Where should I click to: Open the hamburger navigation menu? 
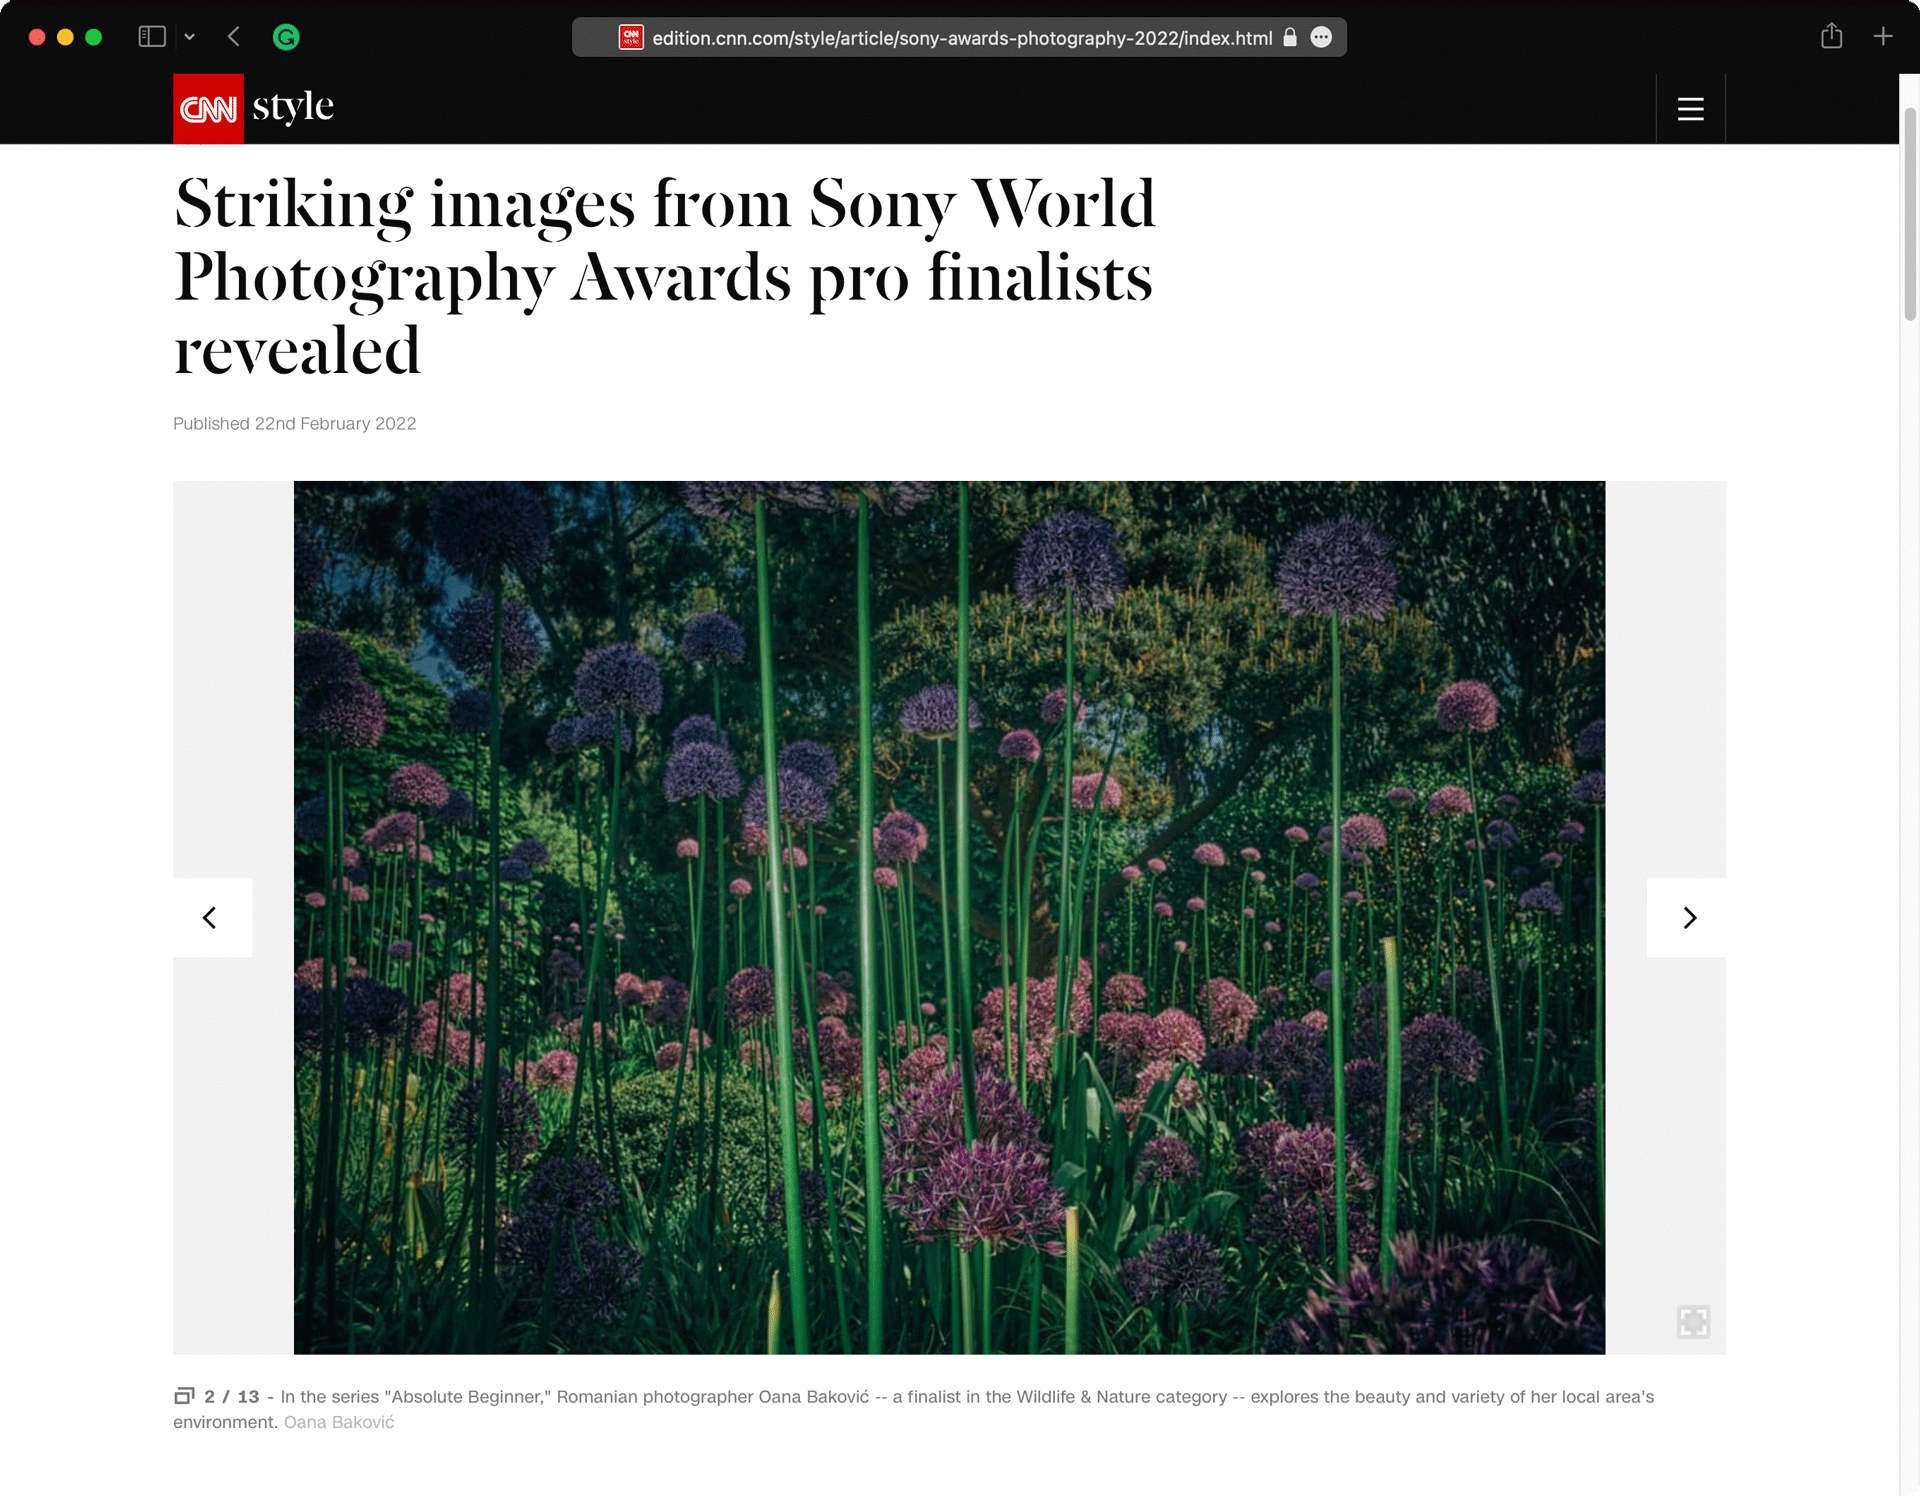[1690, 108]
